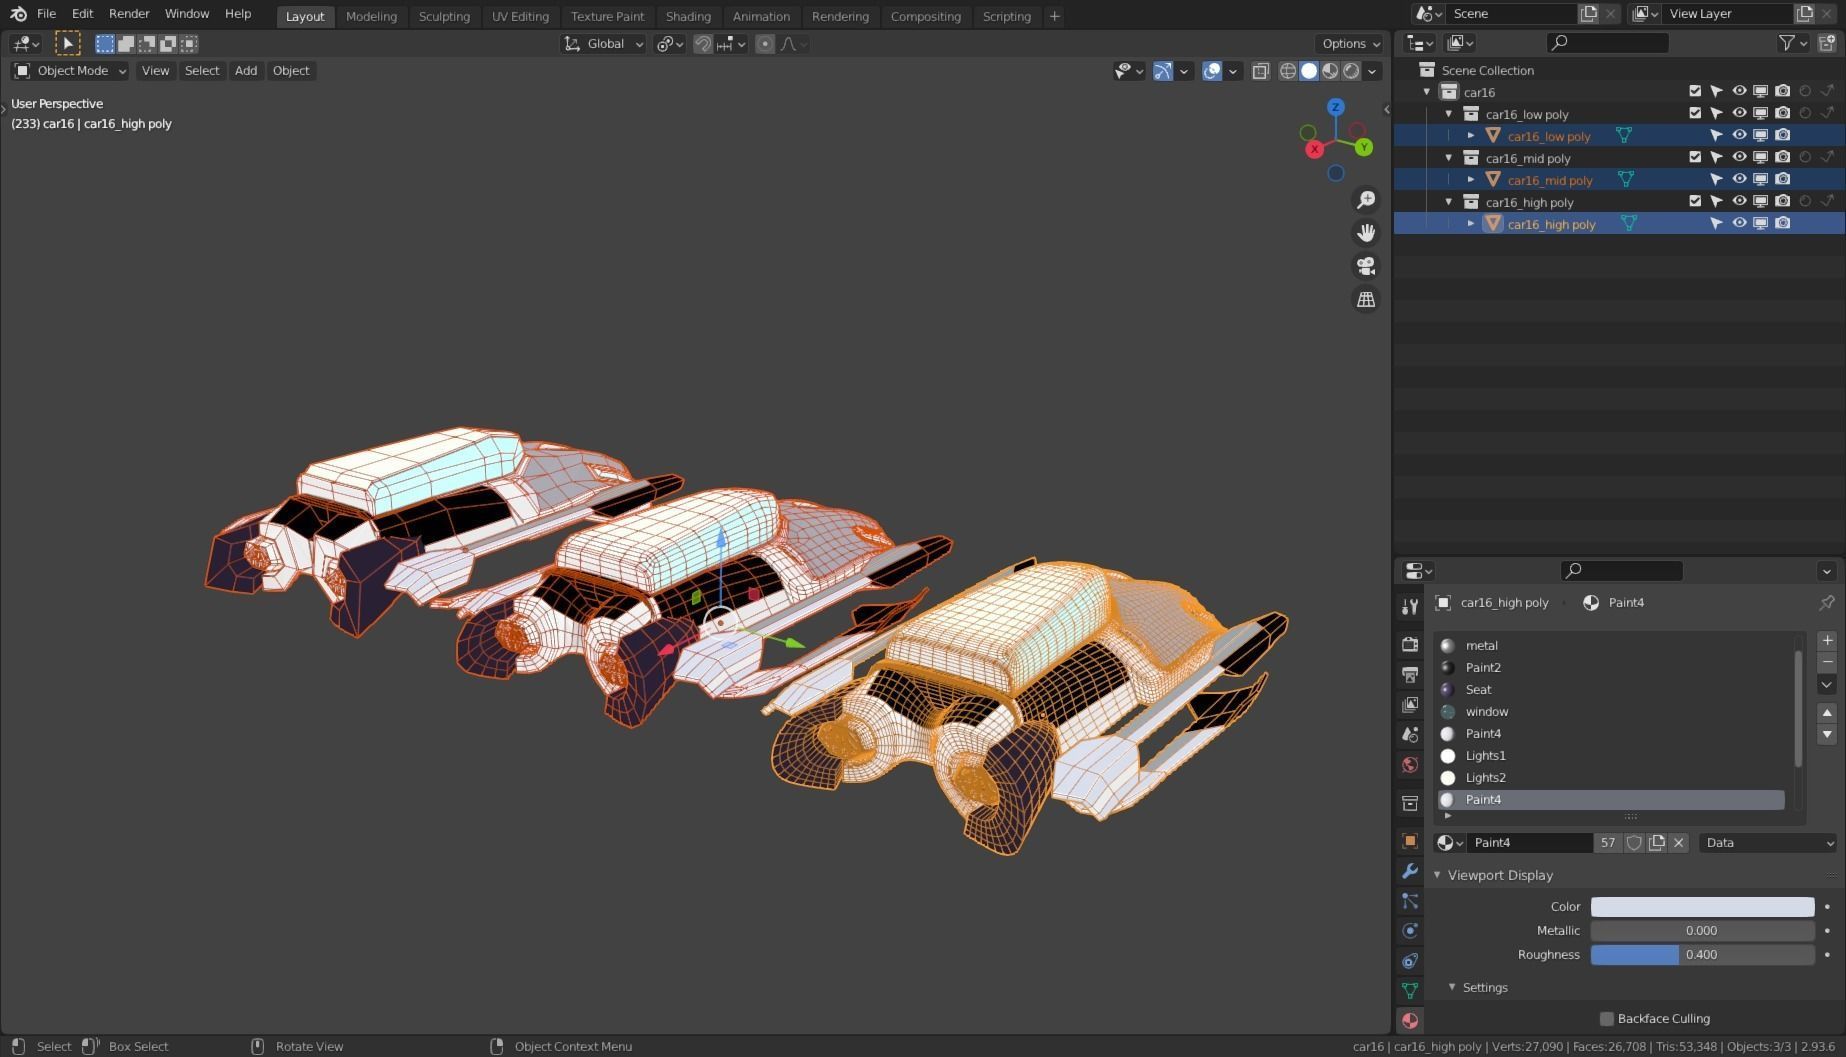
Task: Uncheck car16 collection exclude checkbox
Action: 1695,91
